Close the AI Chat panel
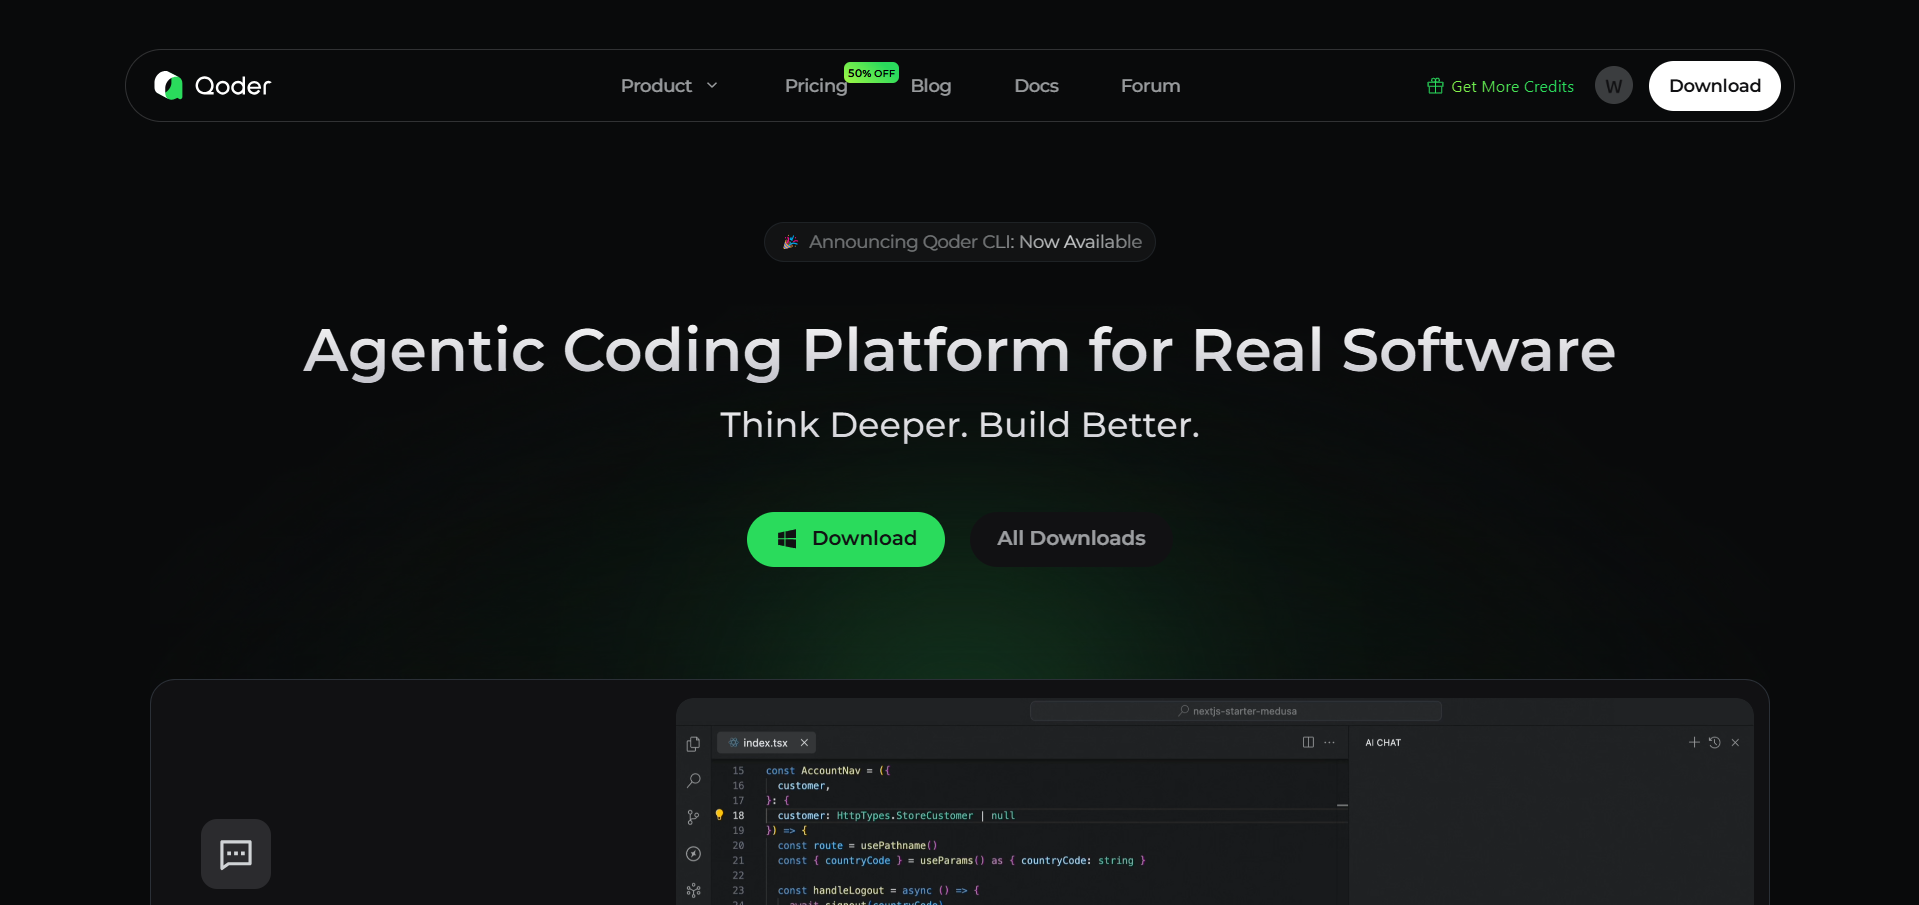This screenshot has width=1919, height=905. point(1735,742)
